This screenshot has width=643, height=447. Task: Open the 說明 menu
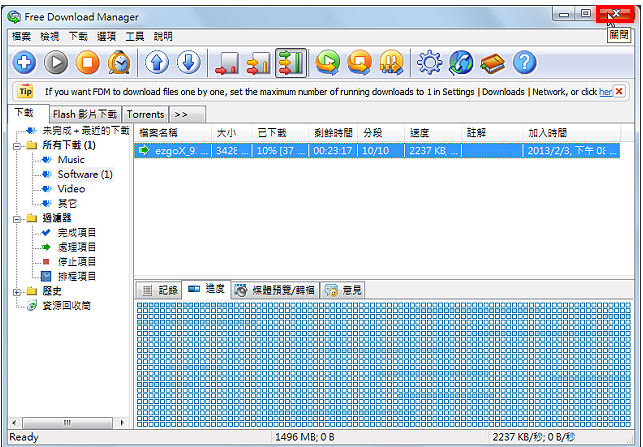(163, 36)
